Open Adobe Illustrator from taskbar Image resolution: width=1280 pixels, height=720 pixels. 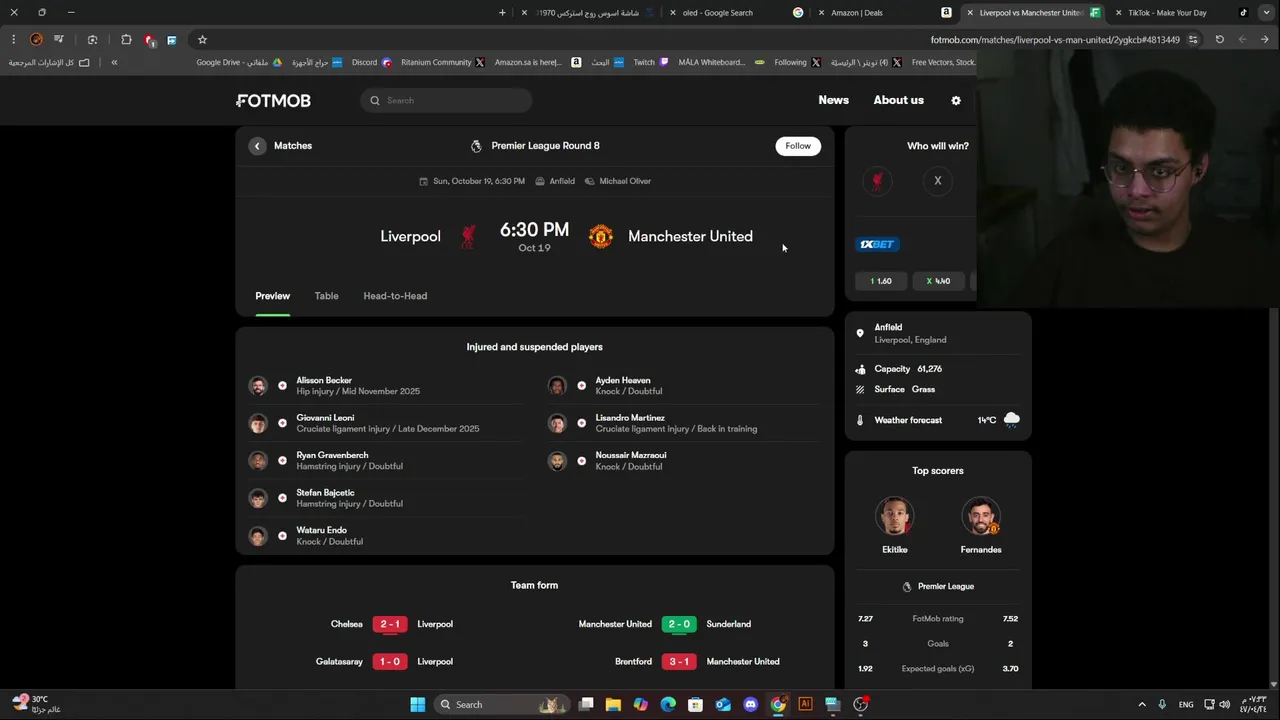coord(805,705)
